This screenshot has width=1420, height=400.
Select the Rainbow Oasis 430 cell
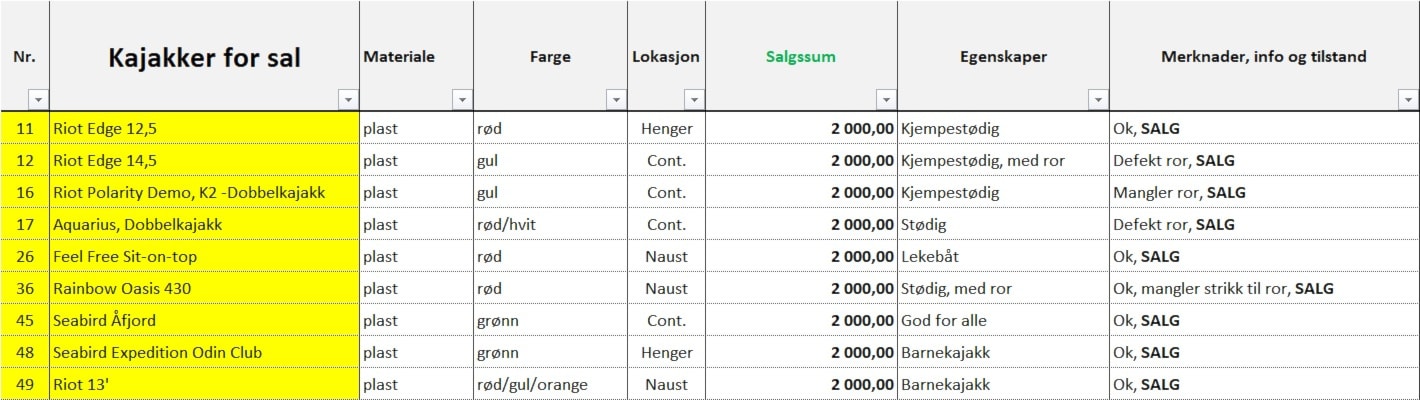204,288
